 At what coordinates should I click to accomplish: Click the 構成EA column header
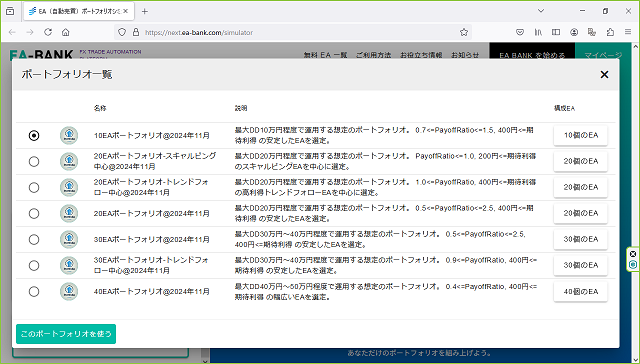click(564, 108)
